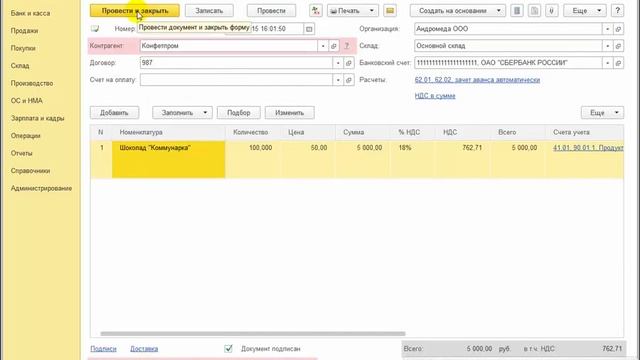Open the Отчеты section

[x=21, y=153]
